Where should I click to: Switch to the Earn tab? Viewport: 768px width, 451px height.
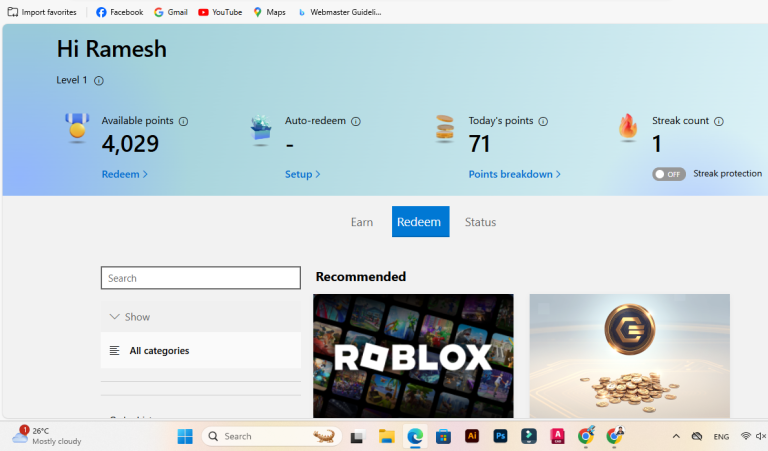362,222
